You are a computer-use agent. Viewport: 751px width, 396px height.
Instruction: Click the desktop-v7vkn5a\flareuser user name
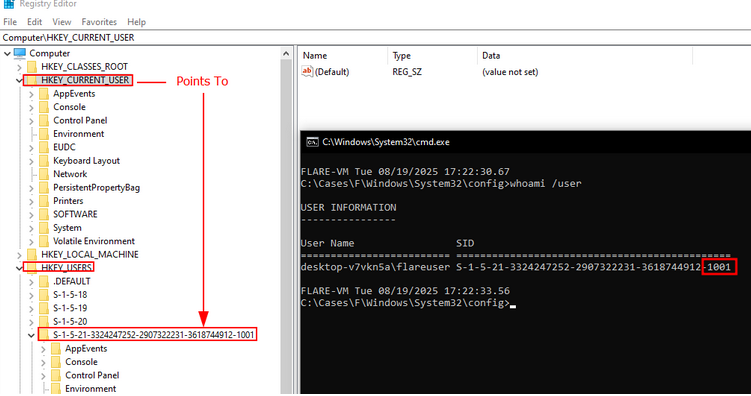click(x=375, y=267)
